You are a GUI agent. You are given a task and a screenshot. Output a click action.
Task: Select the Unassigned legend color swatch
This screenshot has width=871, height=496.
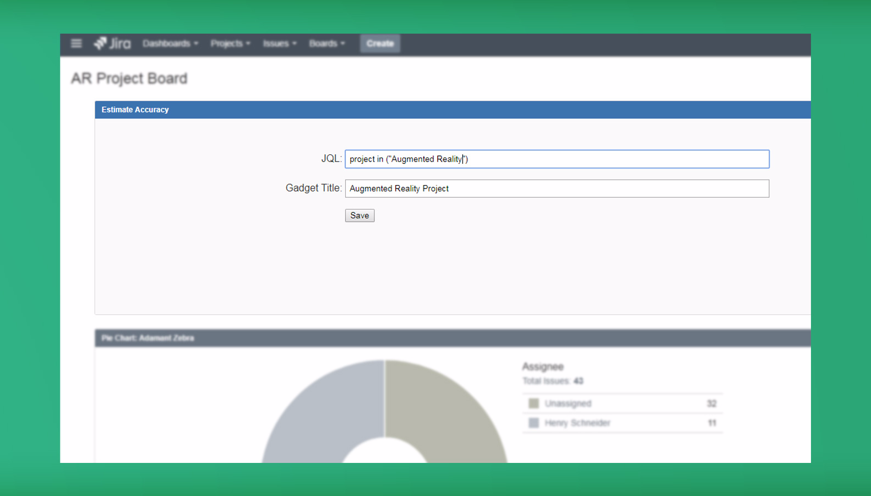coord(534,403)
